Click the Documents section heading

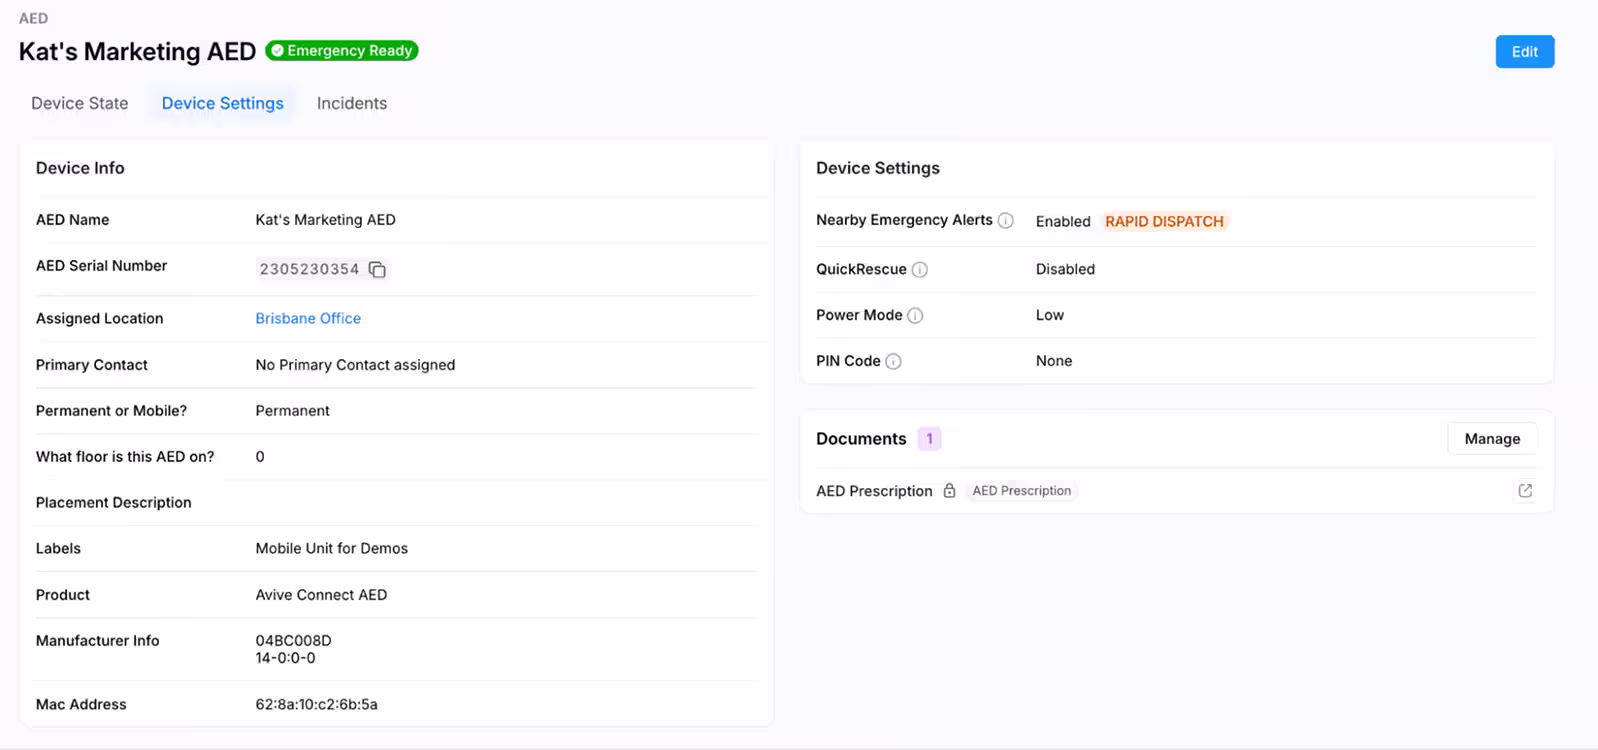point(861,439)
